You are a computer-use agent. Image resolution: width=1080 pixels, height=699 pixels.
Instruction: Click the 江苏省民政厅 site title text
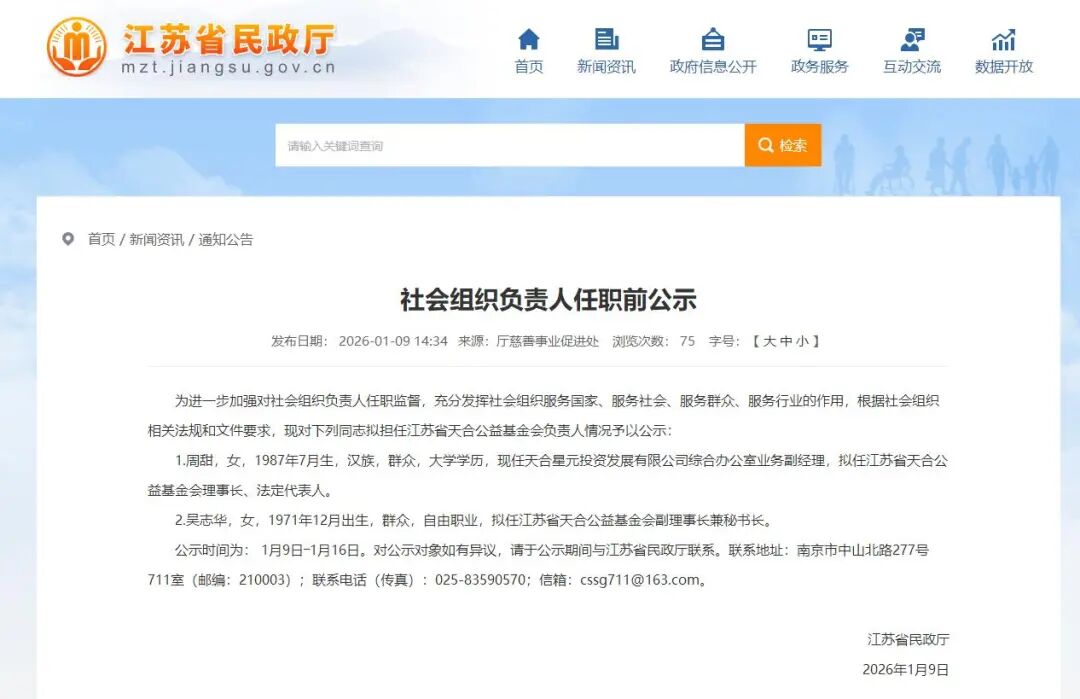click(x=228, y=40)
